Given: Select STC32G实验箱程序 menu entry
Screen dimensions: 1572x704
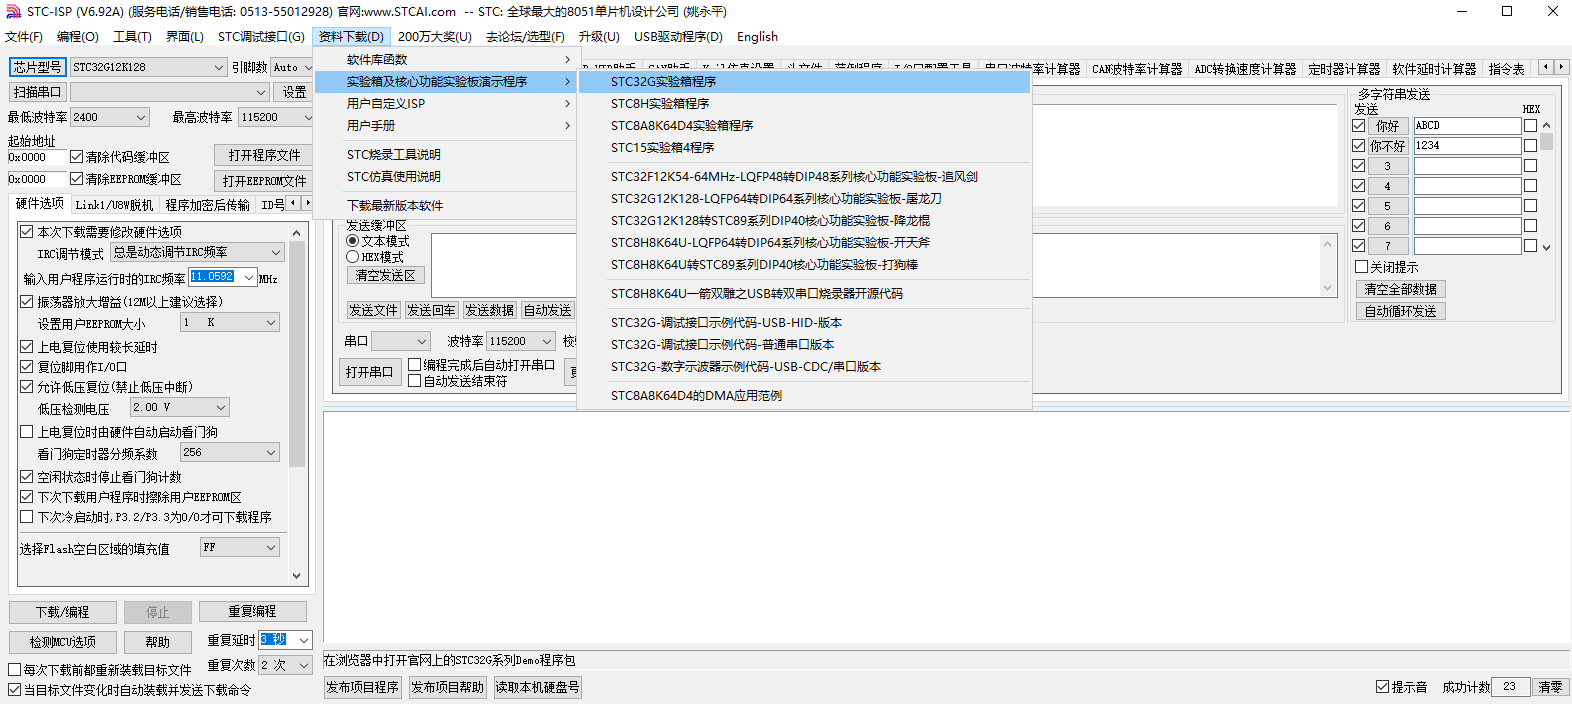Looking at the screenshot, I should tap(804, 81).
